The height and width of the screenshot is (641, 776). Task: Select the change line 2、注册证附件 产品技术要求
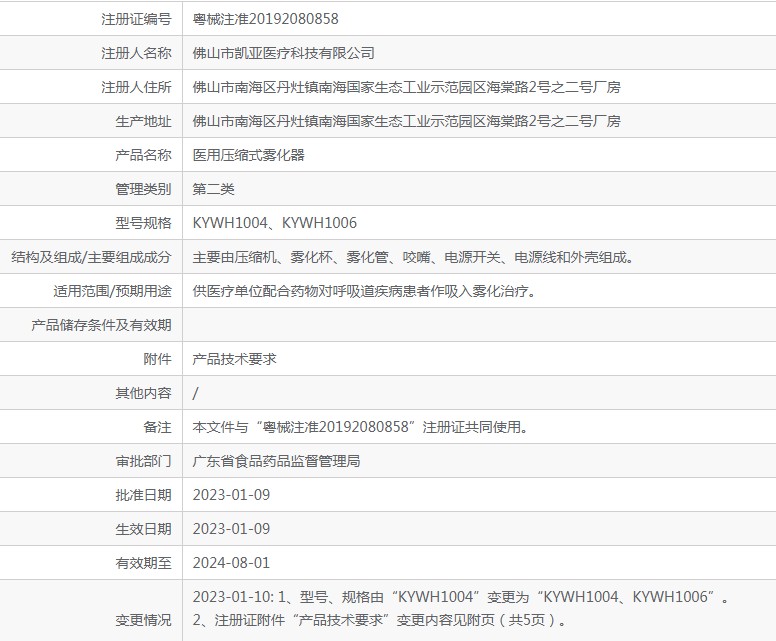[379, 620]
